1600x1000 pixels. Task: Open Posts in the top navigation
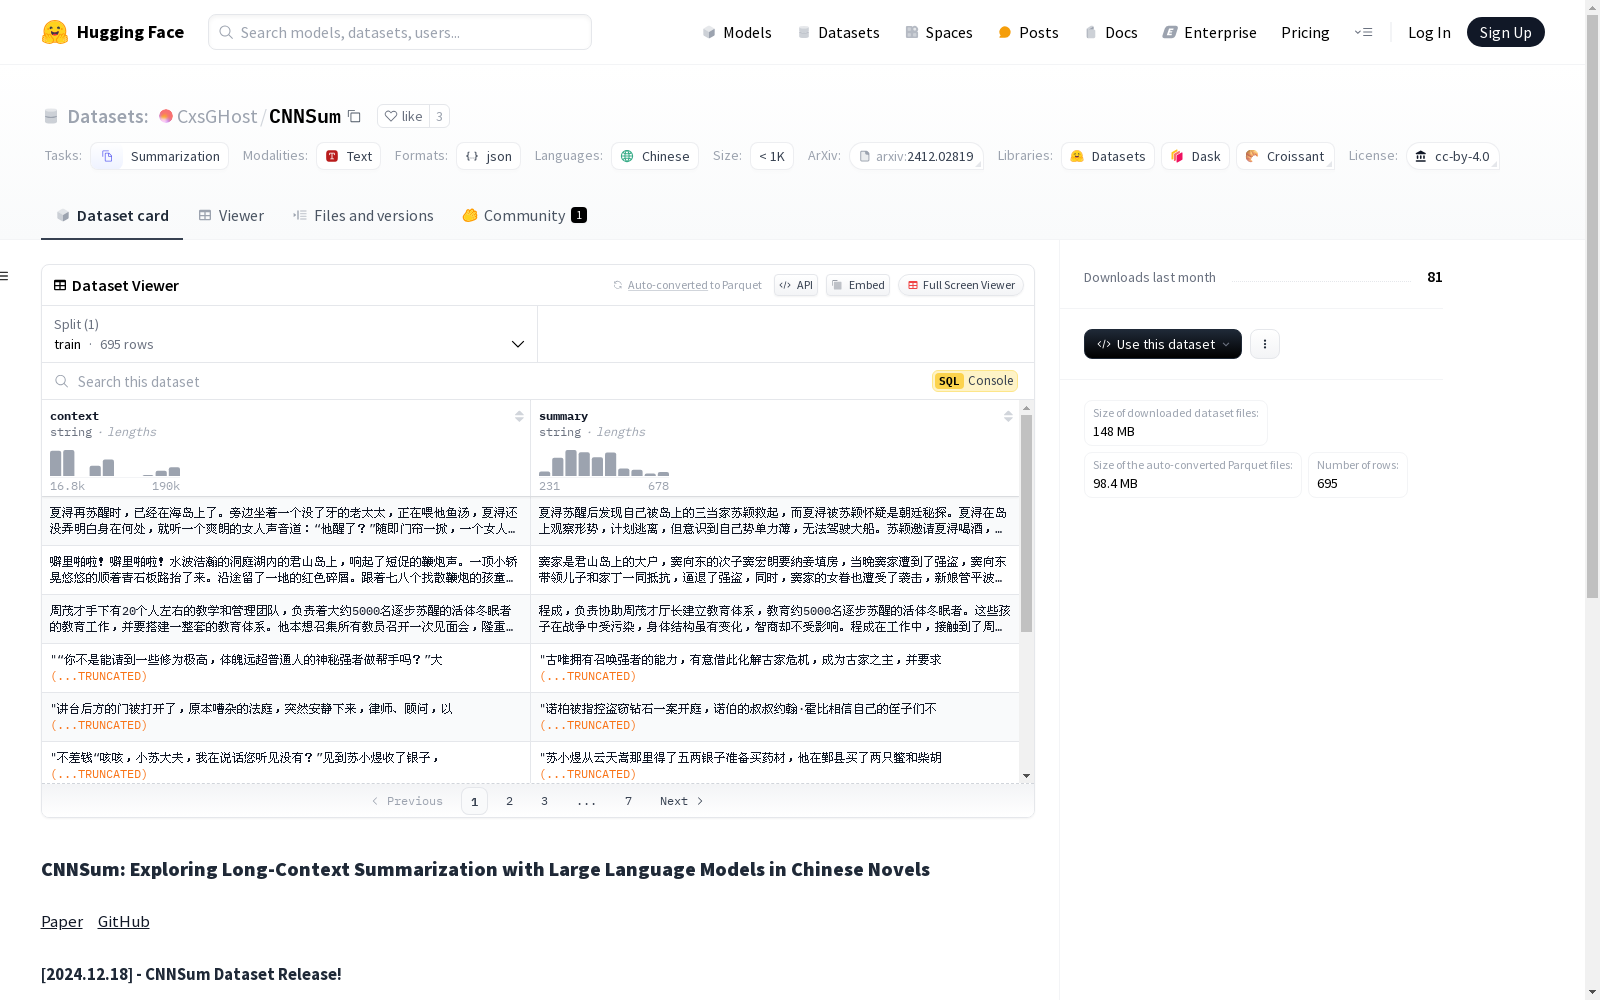1028,32
